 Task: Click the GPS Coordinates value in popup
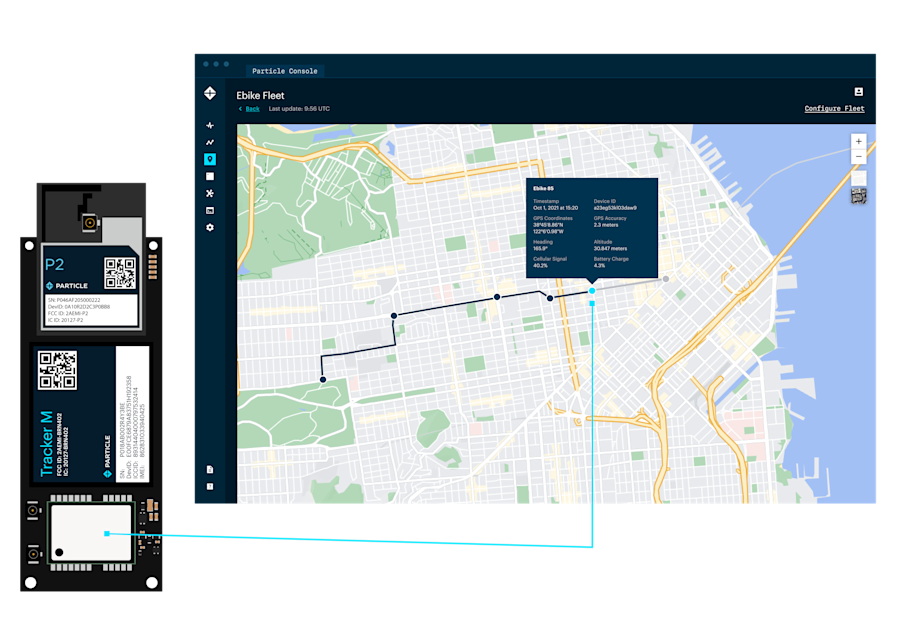[548, 228]
